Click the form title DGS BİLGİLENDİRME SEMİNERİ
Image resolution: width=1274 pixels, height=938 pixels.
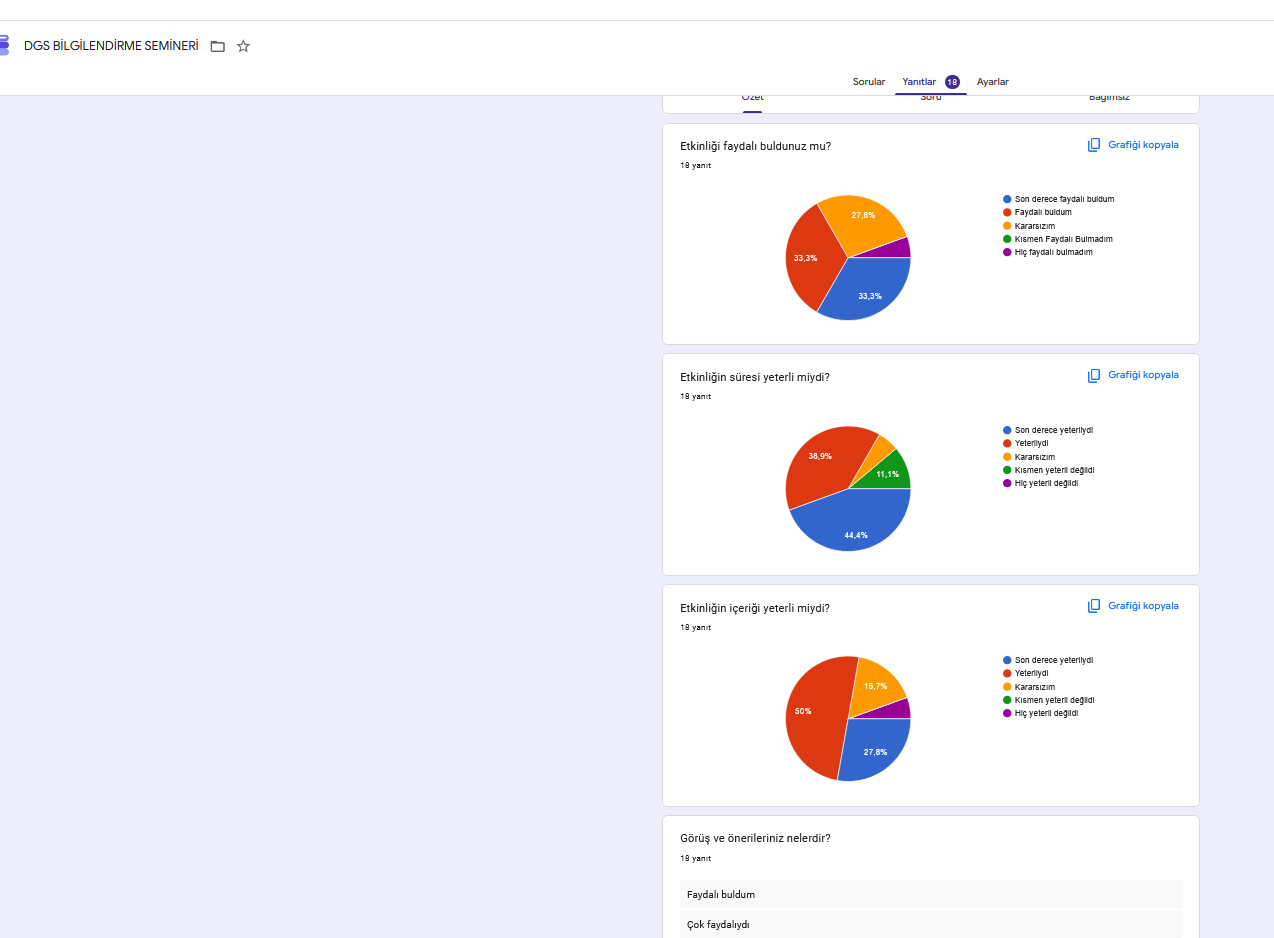pos(111,46)
